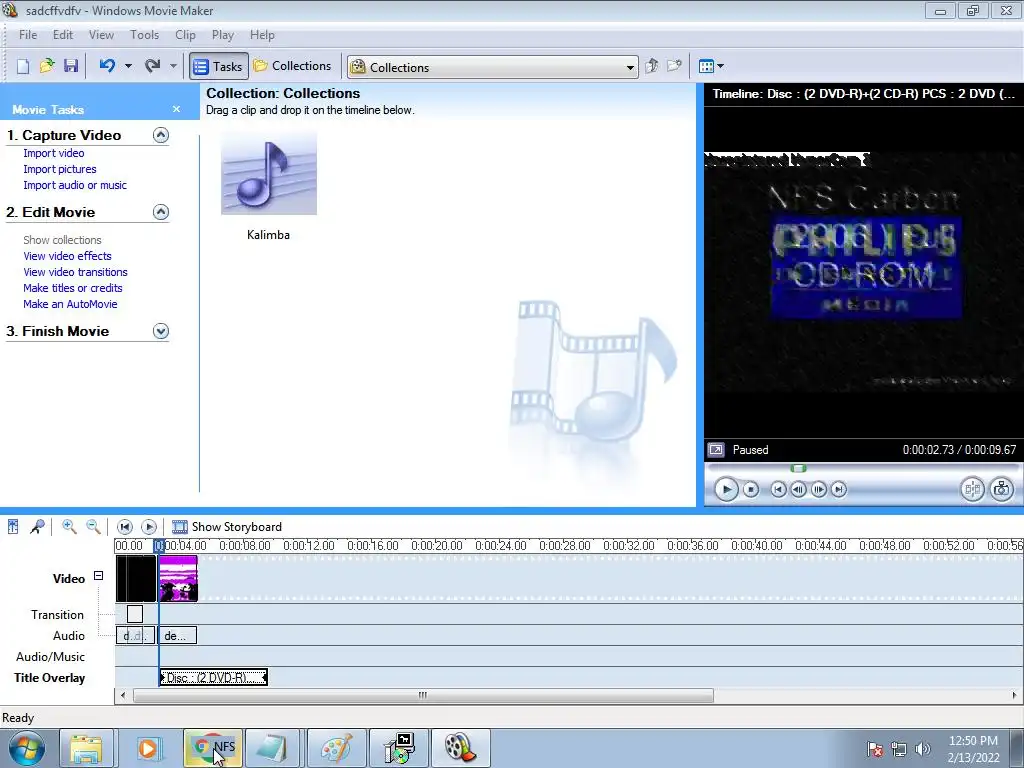Click View video transitions link

pyautogui.click(x=75, y=272)
